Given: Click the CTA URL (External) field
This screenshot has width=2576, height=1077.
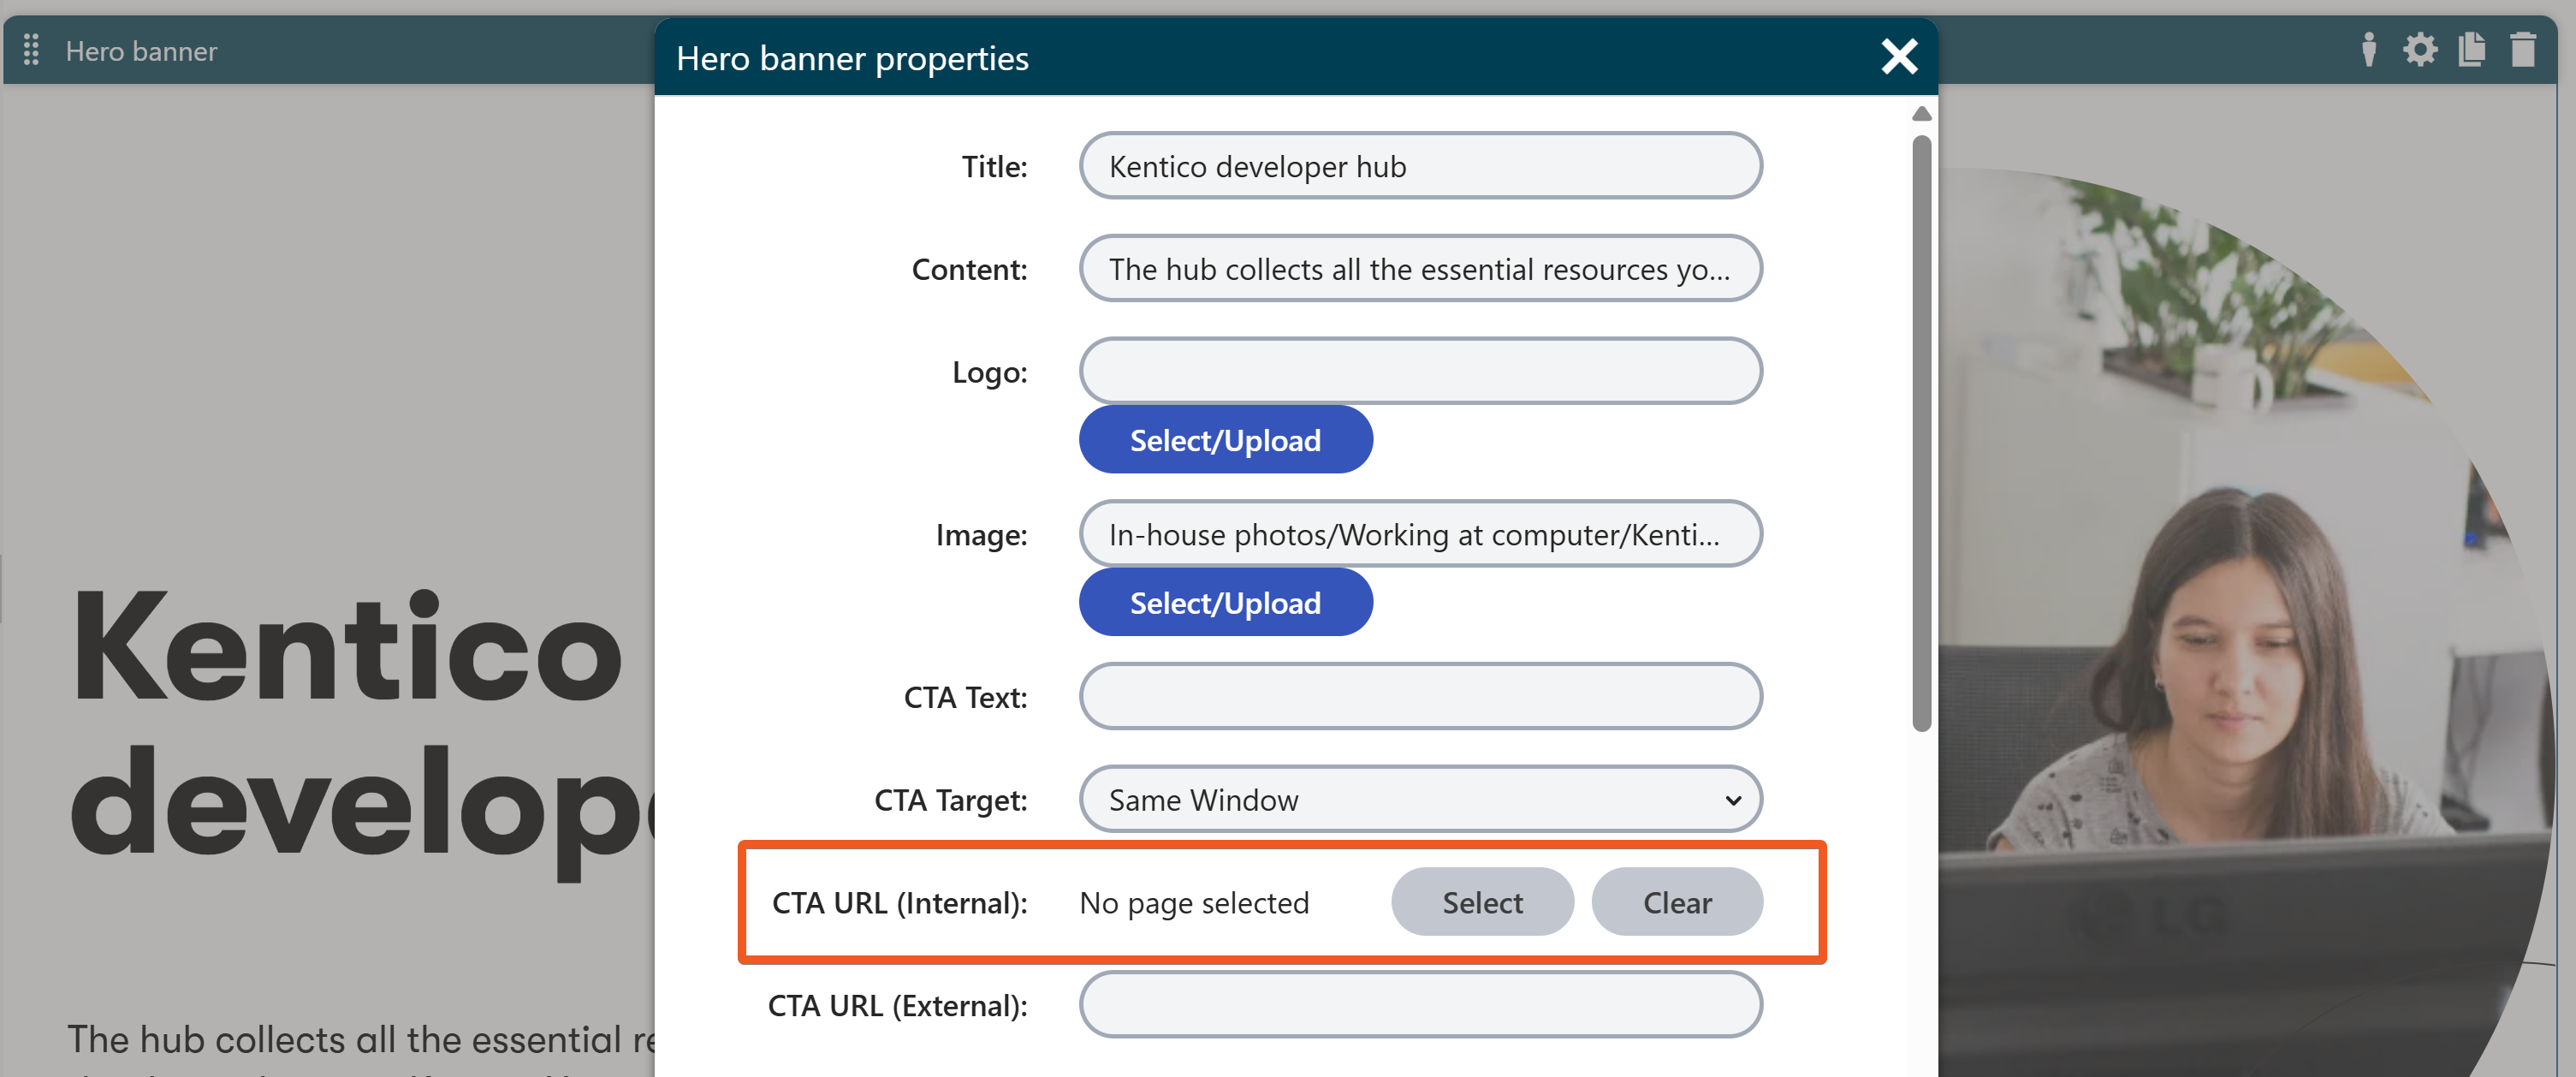Looking at the screenshot, I should [x=1420, y=1004].
